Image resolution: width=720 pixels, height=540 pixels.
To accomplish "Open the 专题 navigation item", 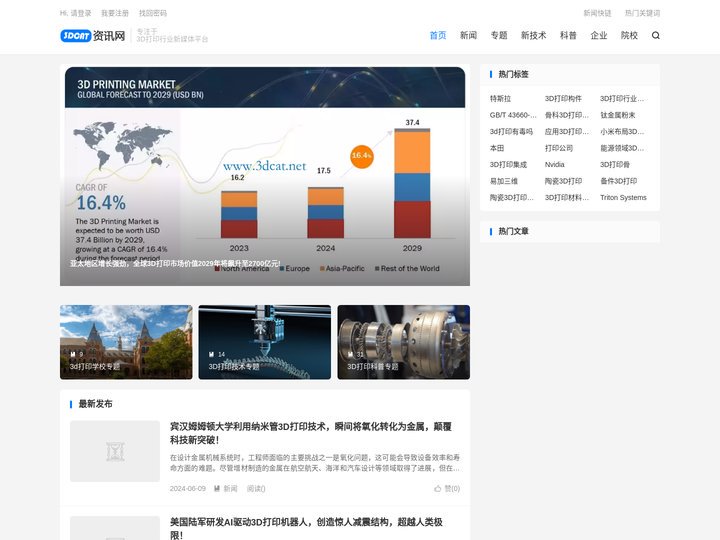I will [x=499, y=35].
